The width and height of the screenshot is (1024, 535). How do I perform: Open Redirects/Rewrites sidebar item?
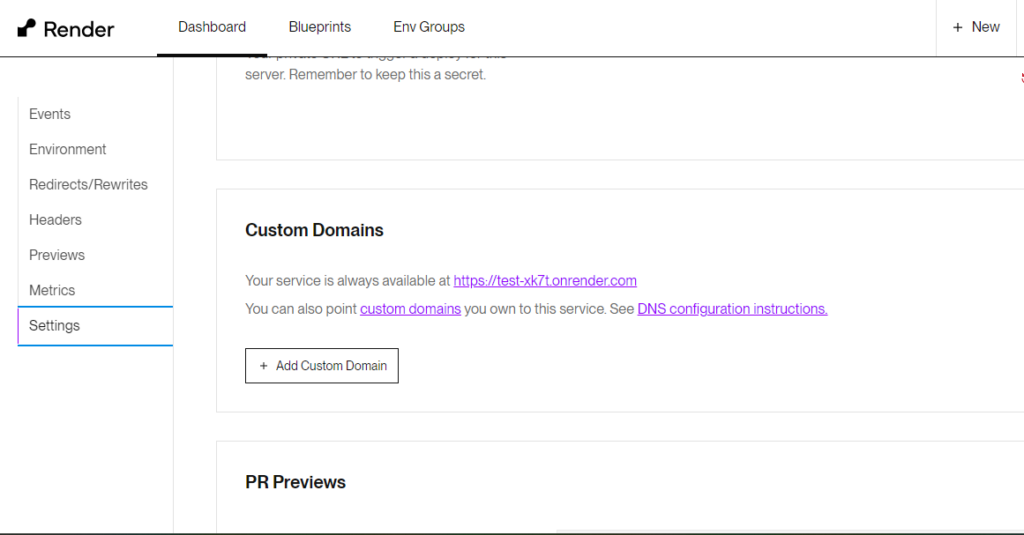point(88,184)
